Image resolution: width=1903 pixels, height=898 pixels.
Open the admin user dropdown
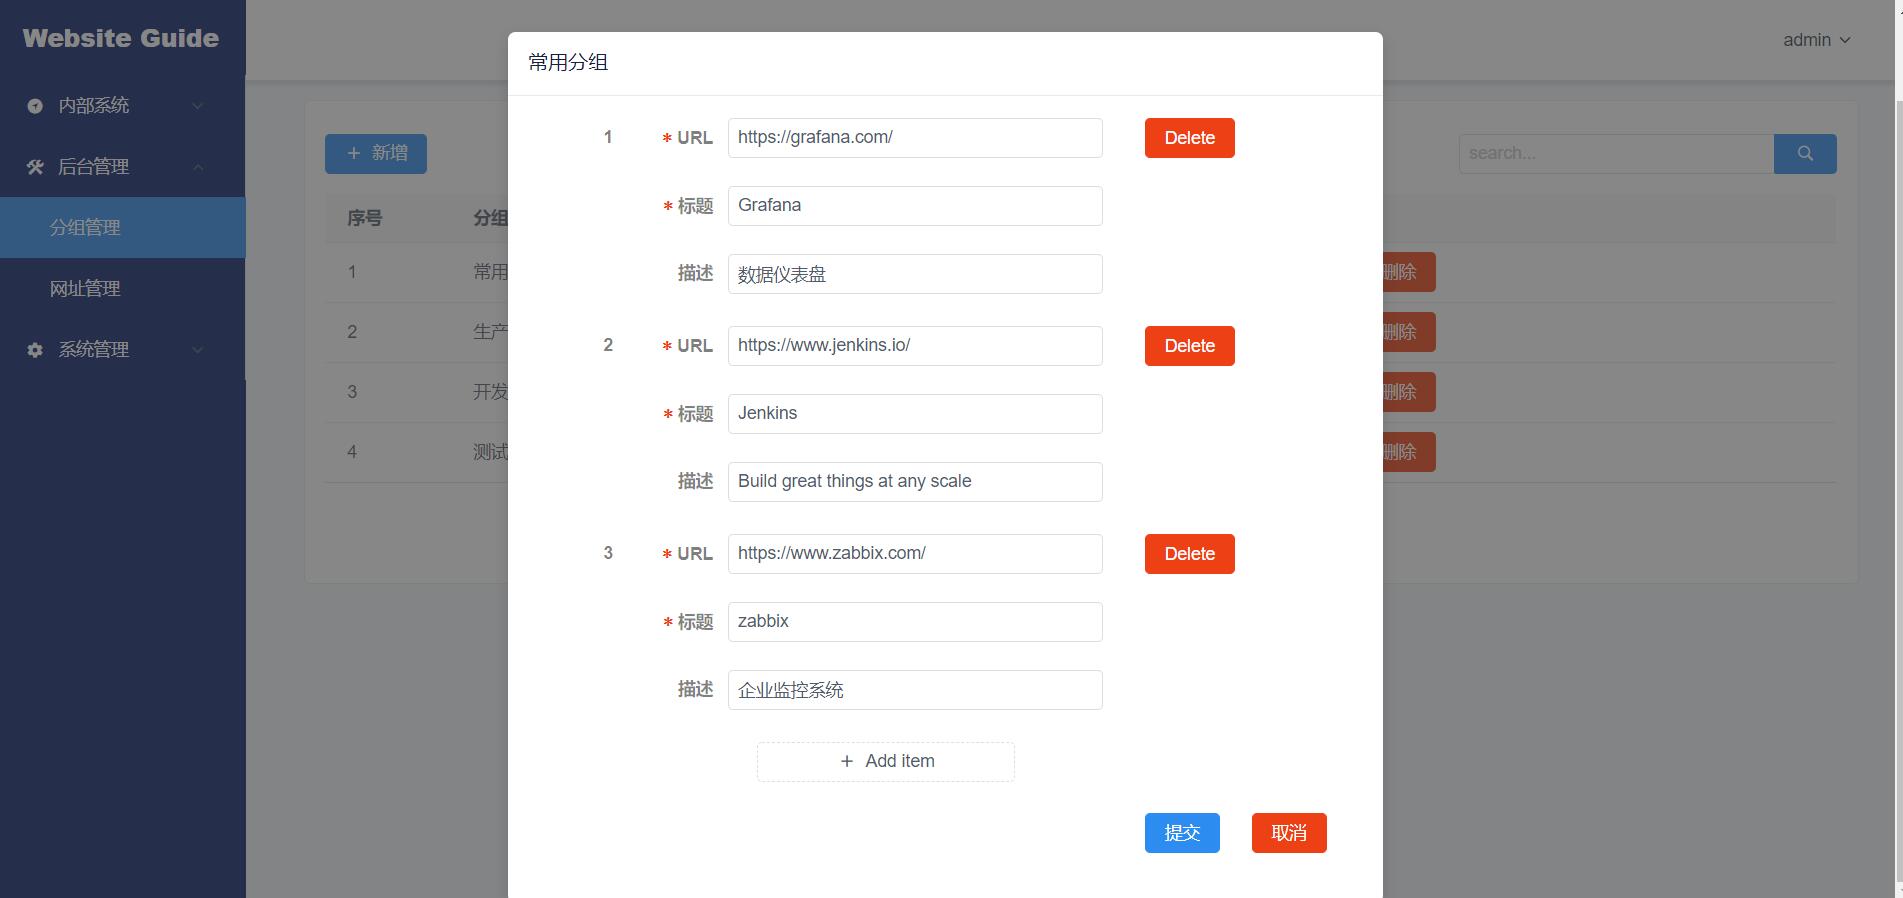pos(1816,40)
